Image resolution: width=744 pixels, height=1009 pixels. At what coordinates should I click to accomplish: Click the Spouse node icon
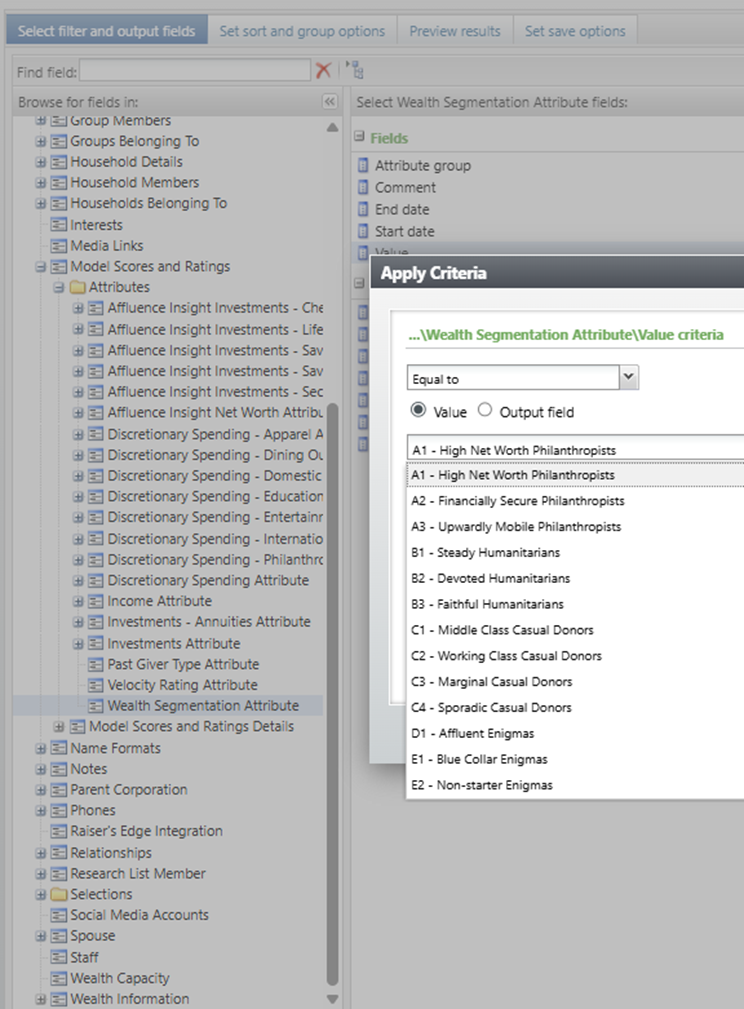click(59, 936)
